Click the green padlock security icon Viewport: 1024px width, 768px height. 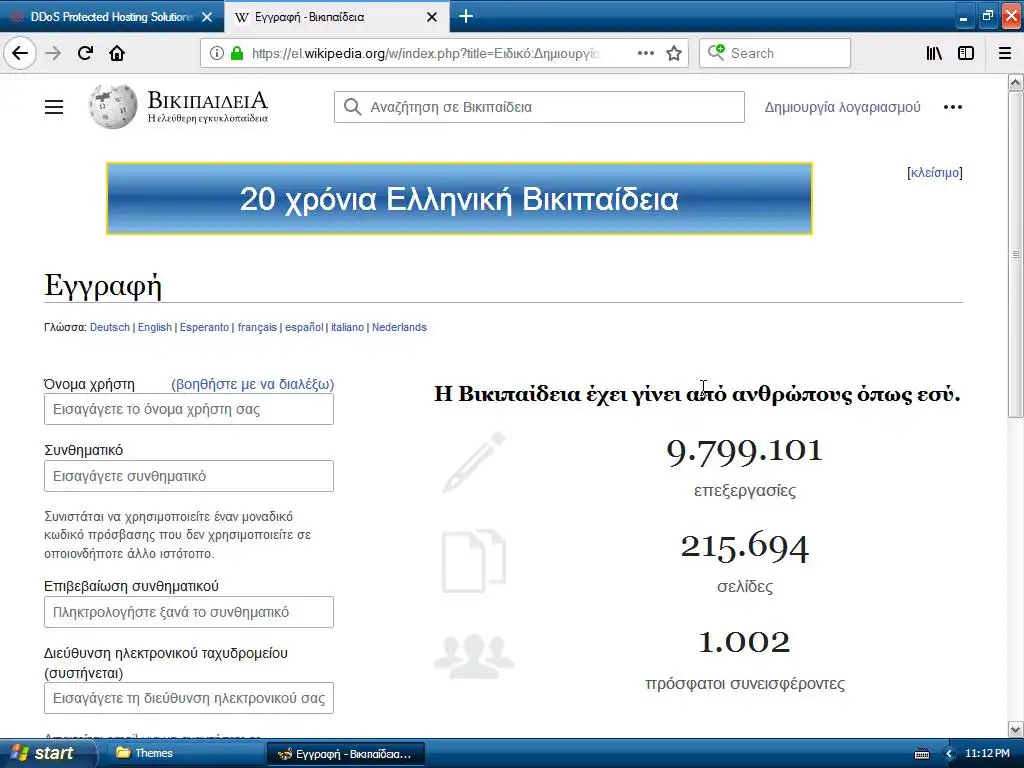237,54
